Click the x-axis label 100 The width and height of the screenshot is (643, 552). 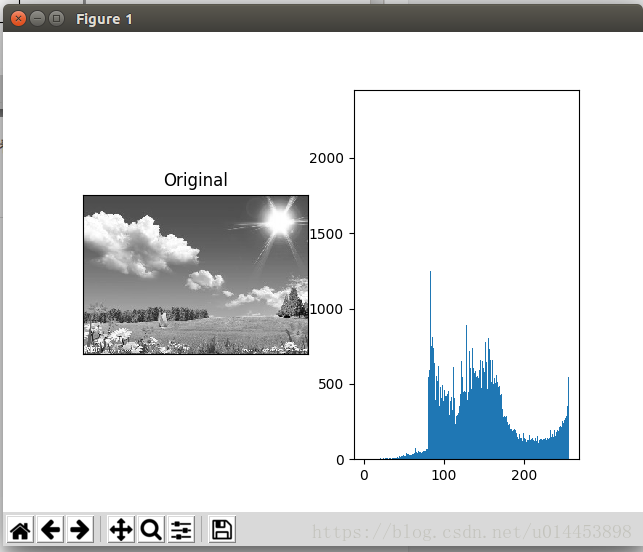coord(444,475)
